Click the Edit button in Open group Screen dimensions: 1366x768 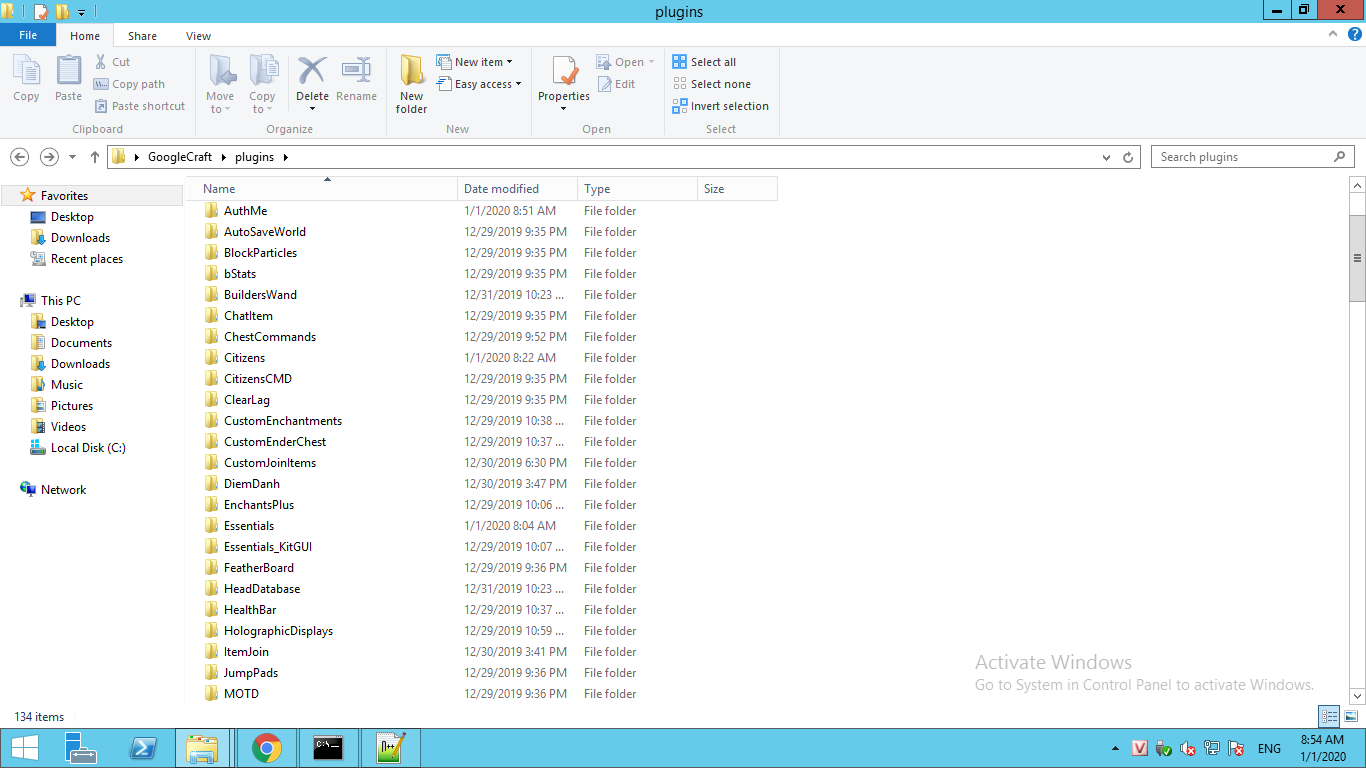tap(617, 84)
